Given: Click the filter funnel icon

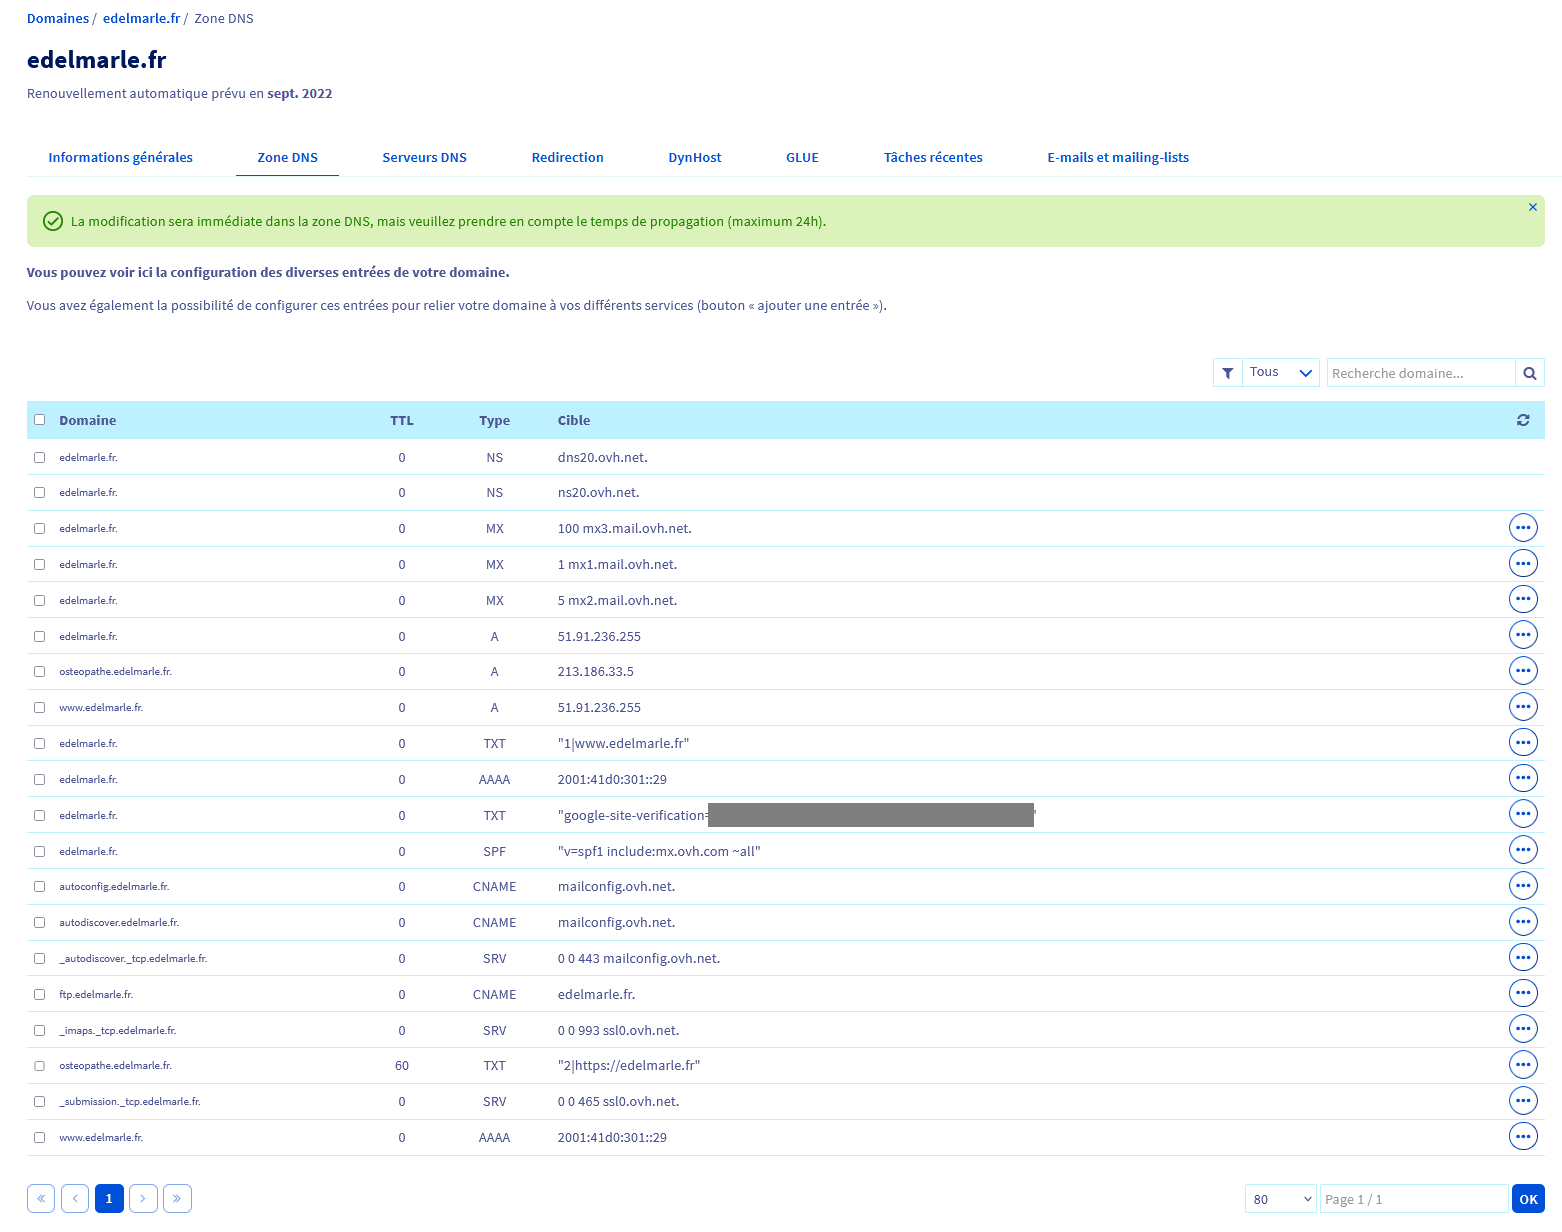Looking at the screenshot, I should (x=1227, y=373).
